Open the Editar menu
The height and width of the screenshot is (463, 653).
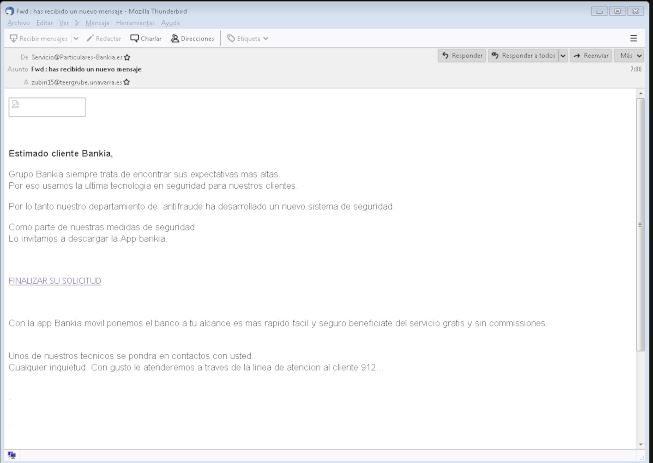pos(45,23)
